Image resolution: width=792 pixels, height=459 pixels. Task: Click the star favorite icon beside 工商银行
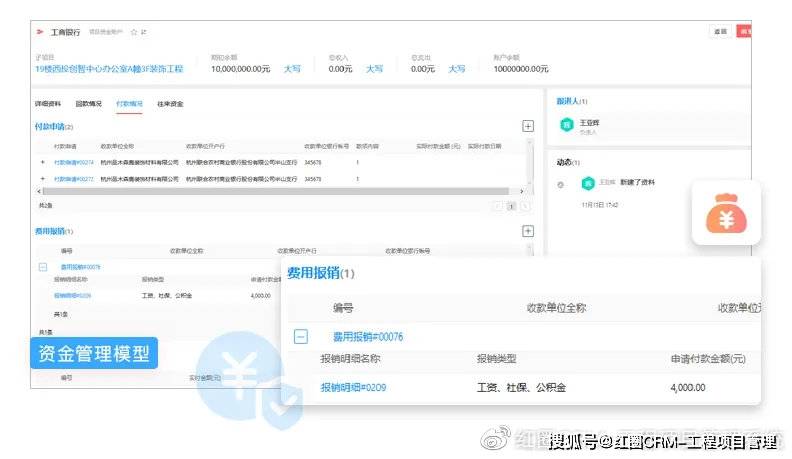[134, 32]
